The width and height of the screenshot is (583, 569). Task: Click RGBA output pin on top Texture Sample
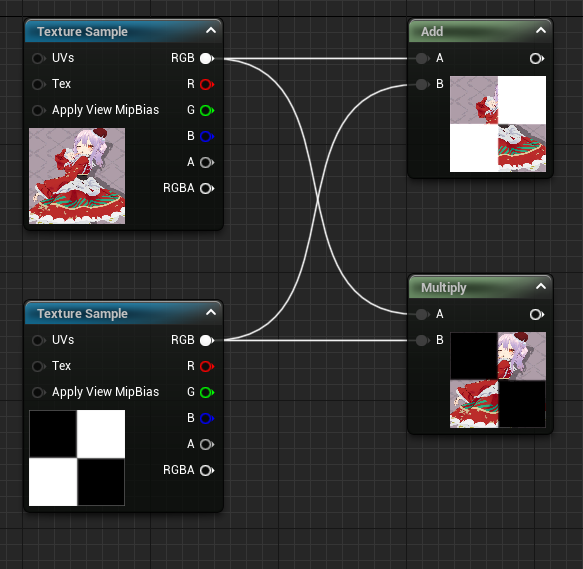pos(207,189)
